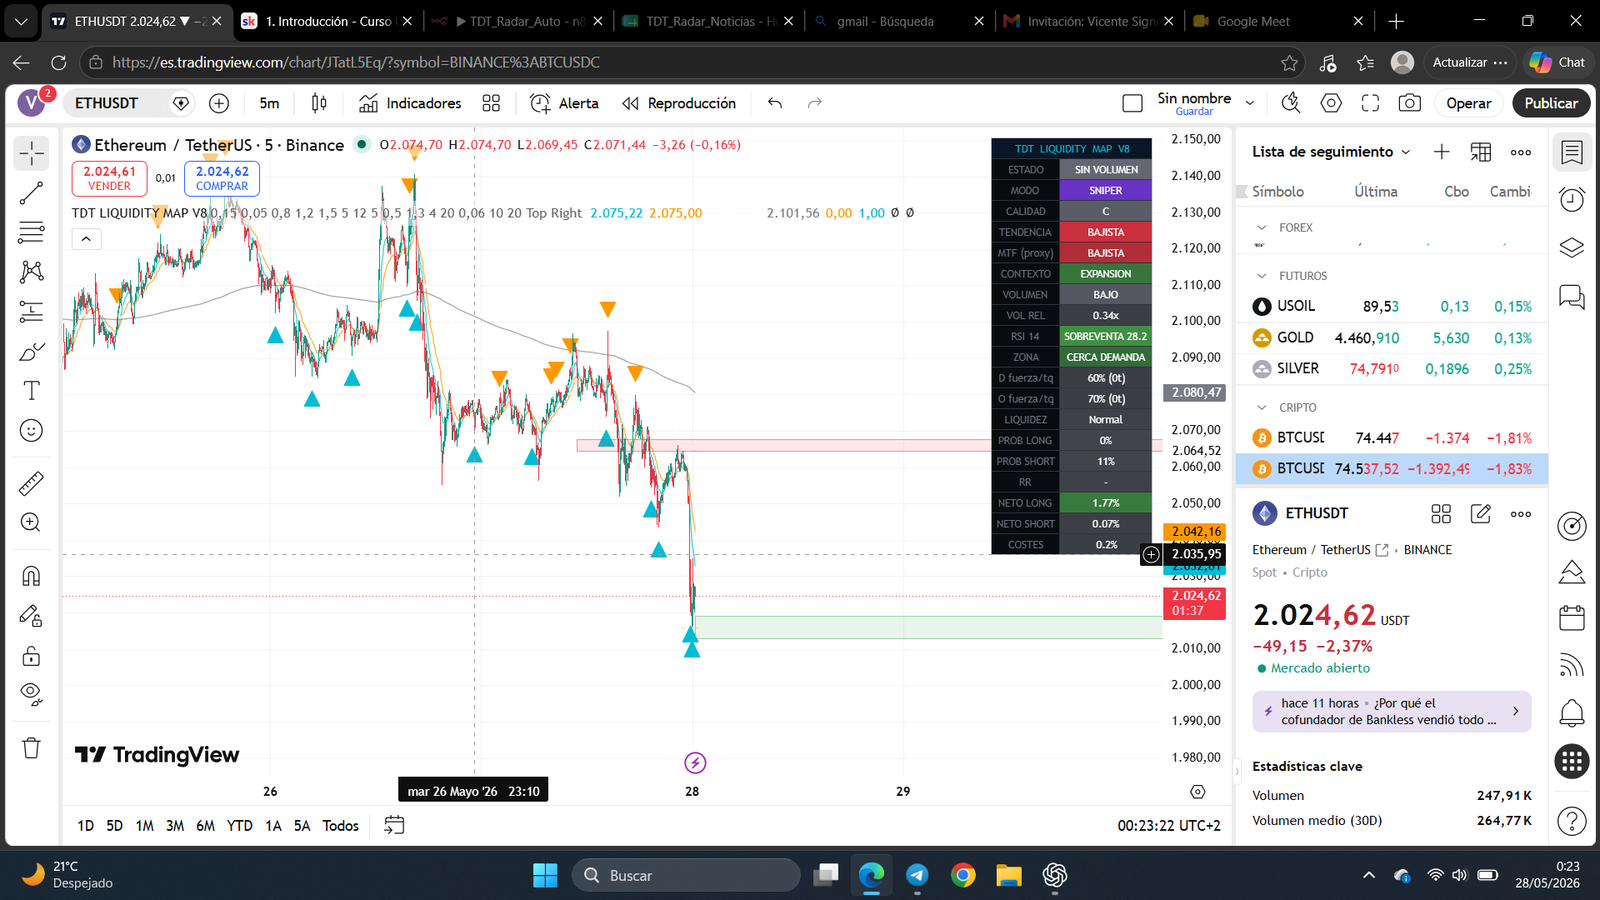
Task: Open the alerts clock panel icon
Action: click(1572, 199)
